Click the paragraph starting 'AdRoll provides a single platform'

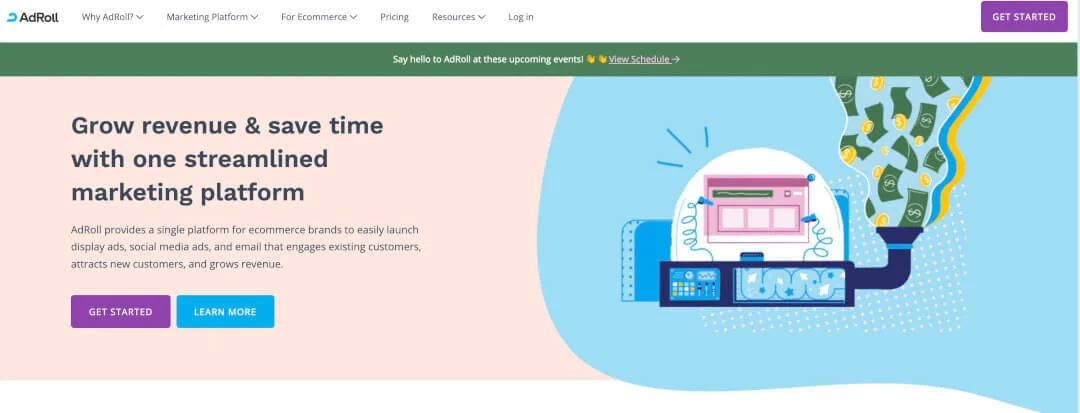(245, 246)
